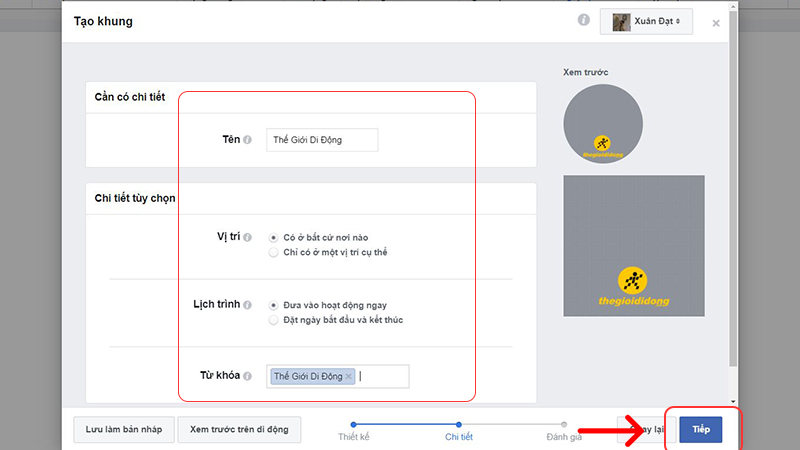800x450 pixels.
Task: Click 'Lưu làm bản nháp' button
Action: coord(124,430)
